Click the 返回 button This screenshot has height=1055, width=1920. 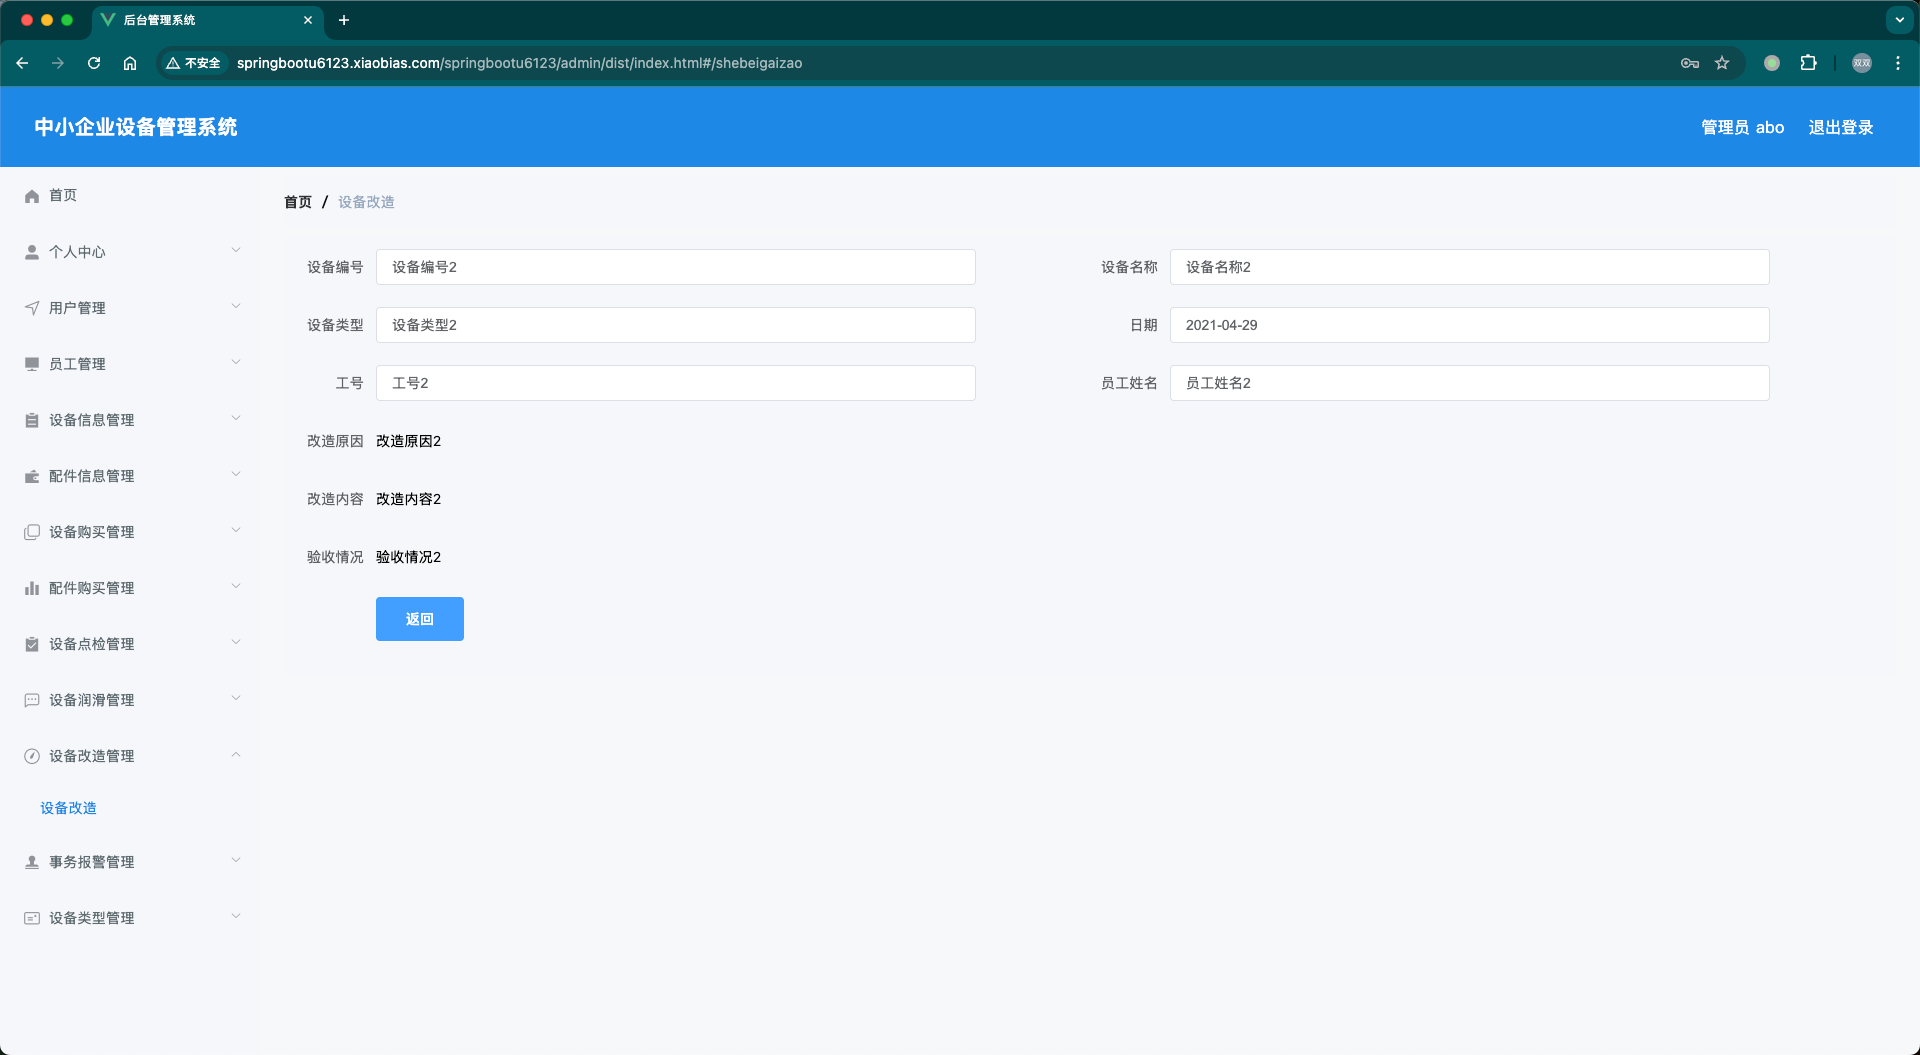coord(420,619)
